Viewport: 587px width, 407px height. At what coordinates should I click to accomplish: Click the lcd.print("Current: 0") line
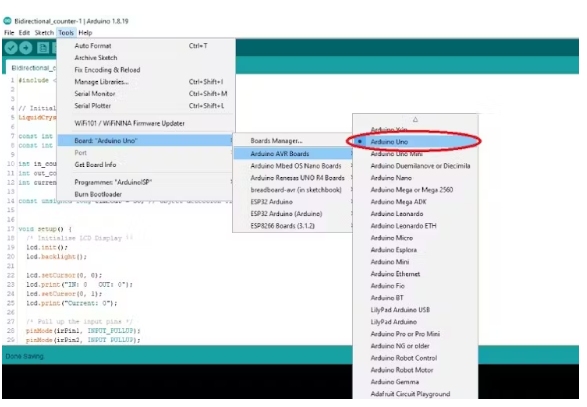pos(72,303)
